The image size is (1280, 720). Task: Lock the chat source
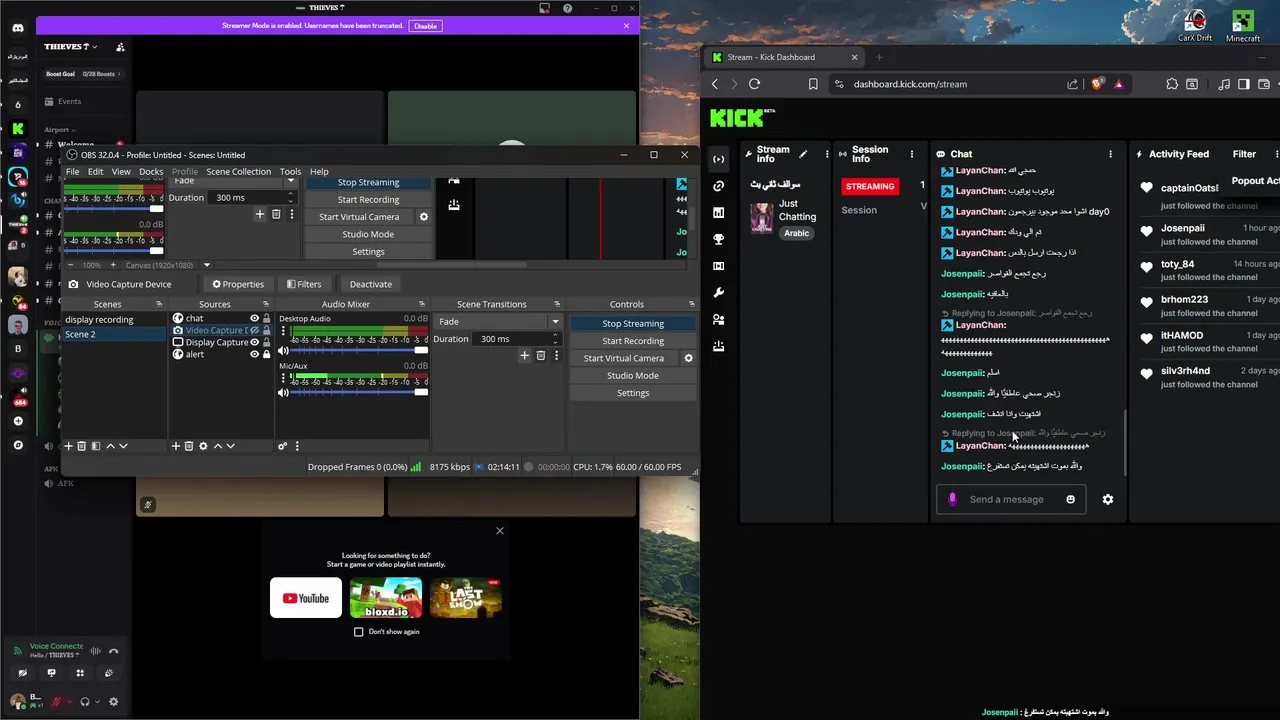[266, 318]
